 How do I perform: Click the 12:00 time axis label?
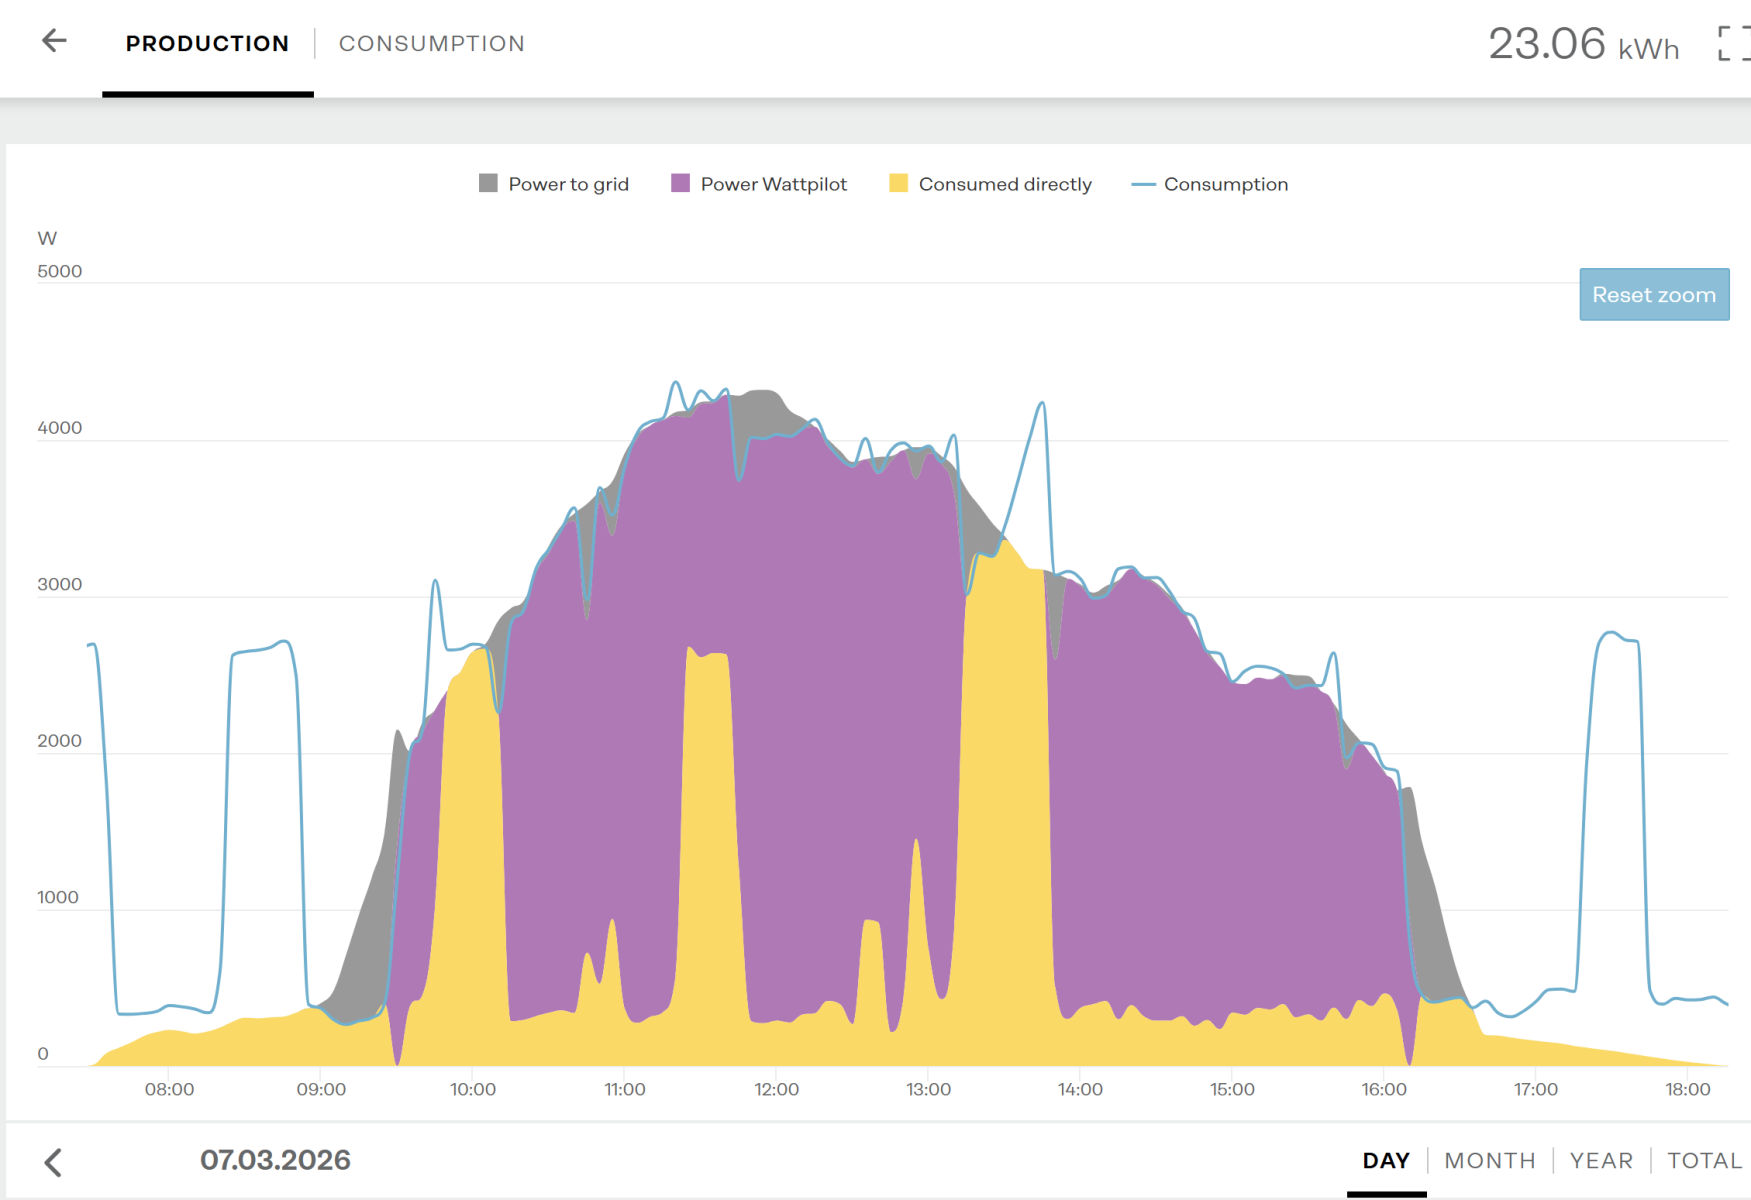776,1089
